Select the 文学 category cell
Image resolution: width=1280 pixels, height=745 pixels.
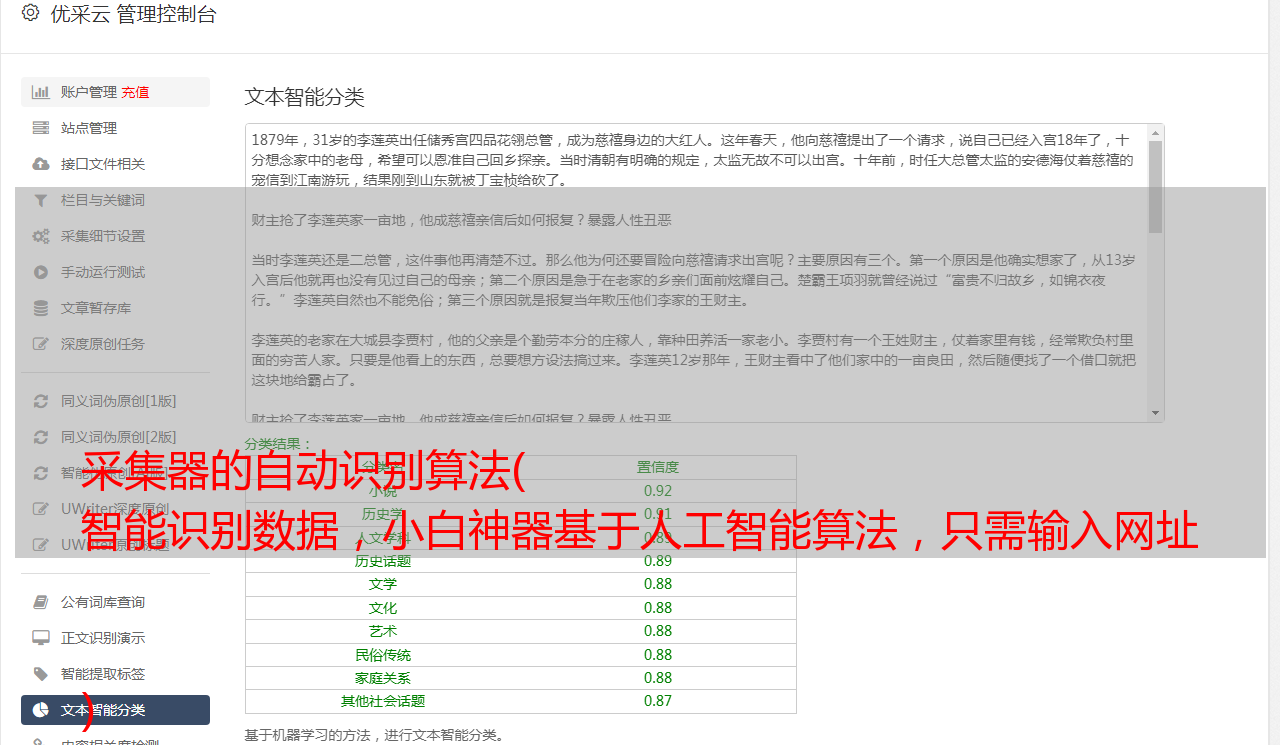[x=383, y=584]
